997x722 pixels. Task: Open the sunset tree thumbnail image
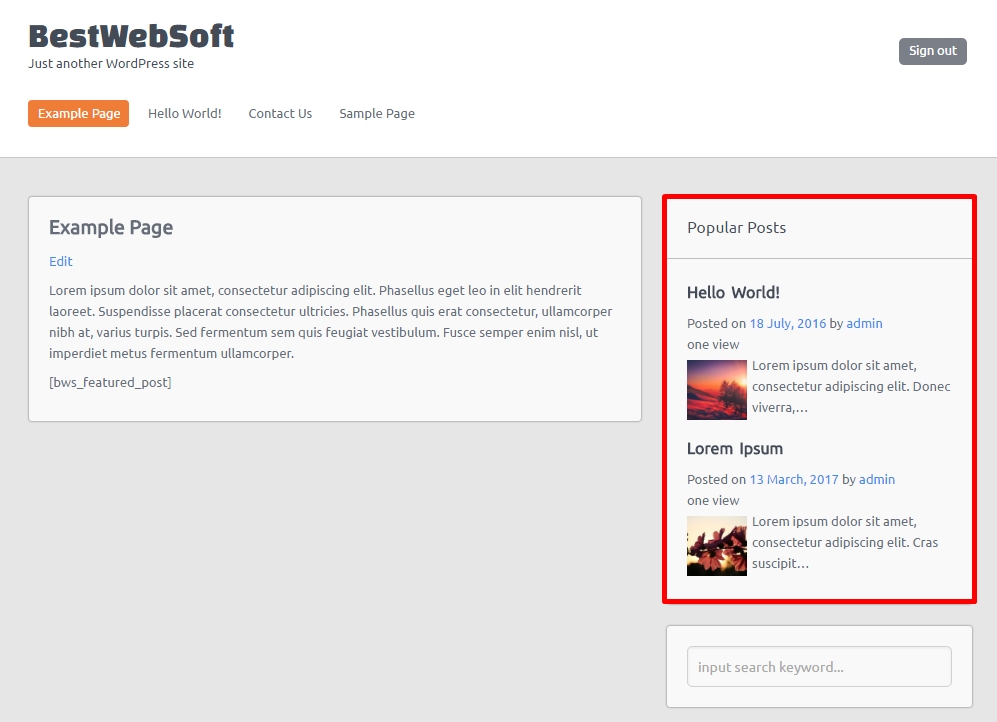pos(717,390)
